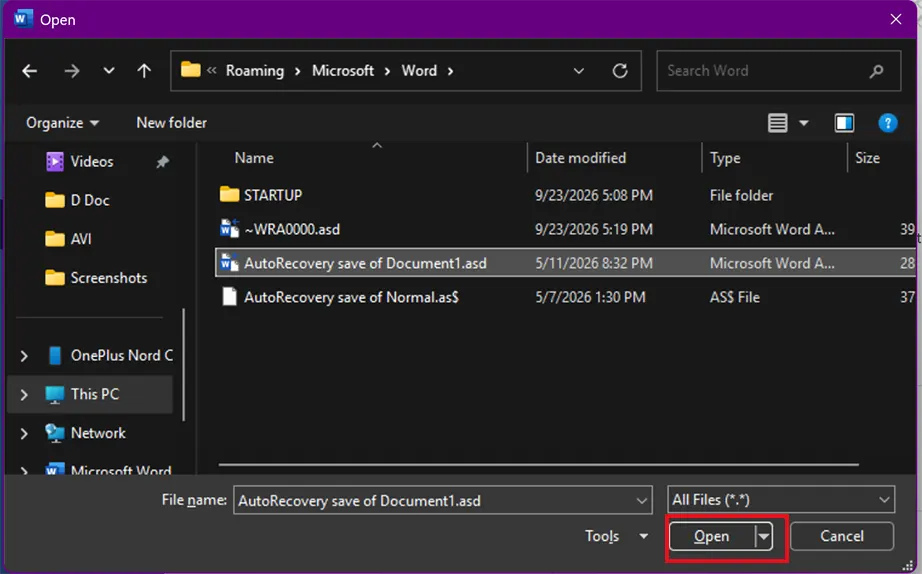Click the Word app icon in title bar
This screenshot has width=922, height=574.
(22, 19)
